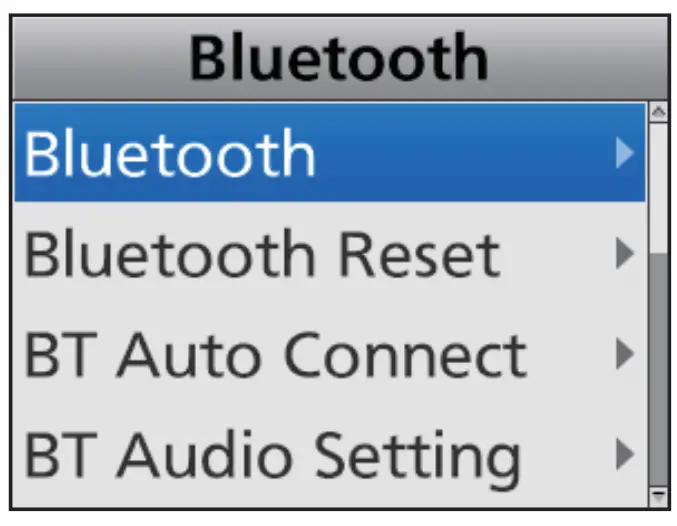The height and width of the screenshot is (526, 677).
Task: Open the Bluetooth Reset option
Action: [260, 254]
